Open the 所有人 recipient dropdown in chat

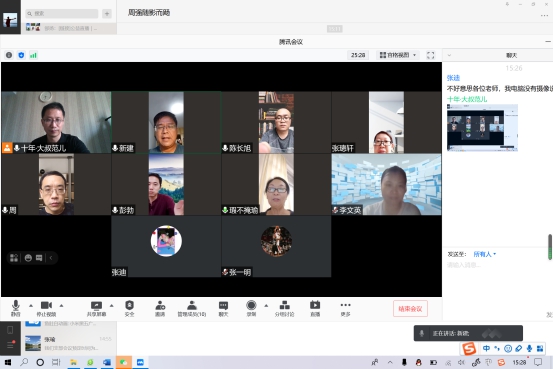tap(485, 254)
